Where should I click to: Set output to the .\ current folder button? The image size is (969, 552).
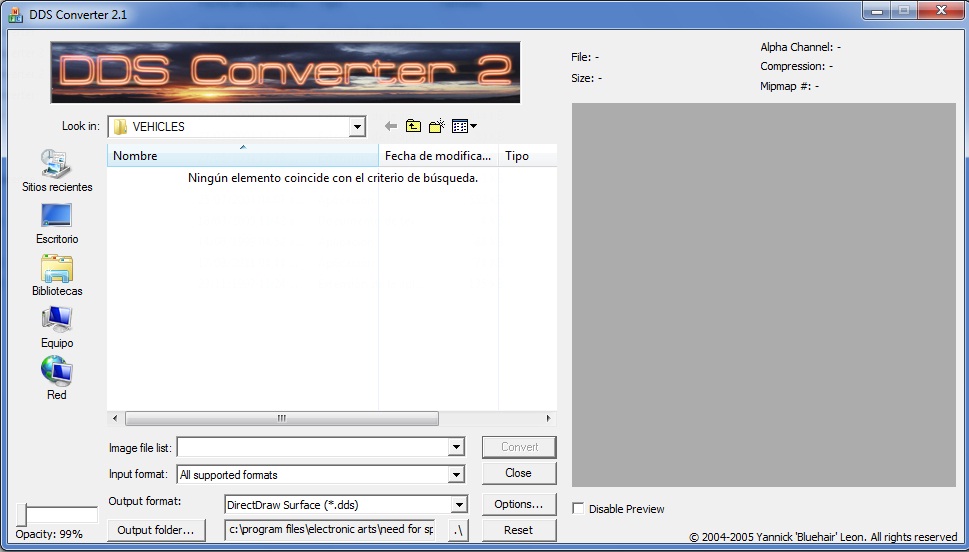(x=458, y=530)
